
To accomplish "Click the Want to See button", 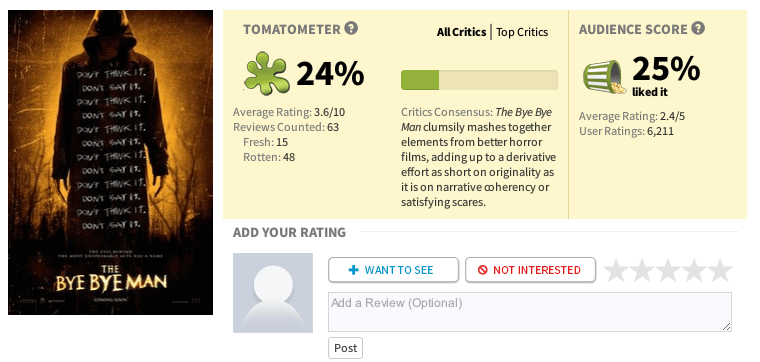I will click(x=393, y=270).
